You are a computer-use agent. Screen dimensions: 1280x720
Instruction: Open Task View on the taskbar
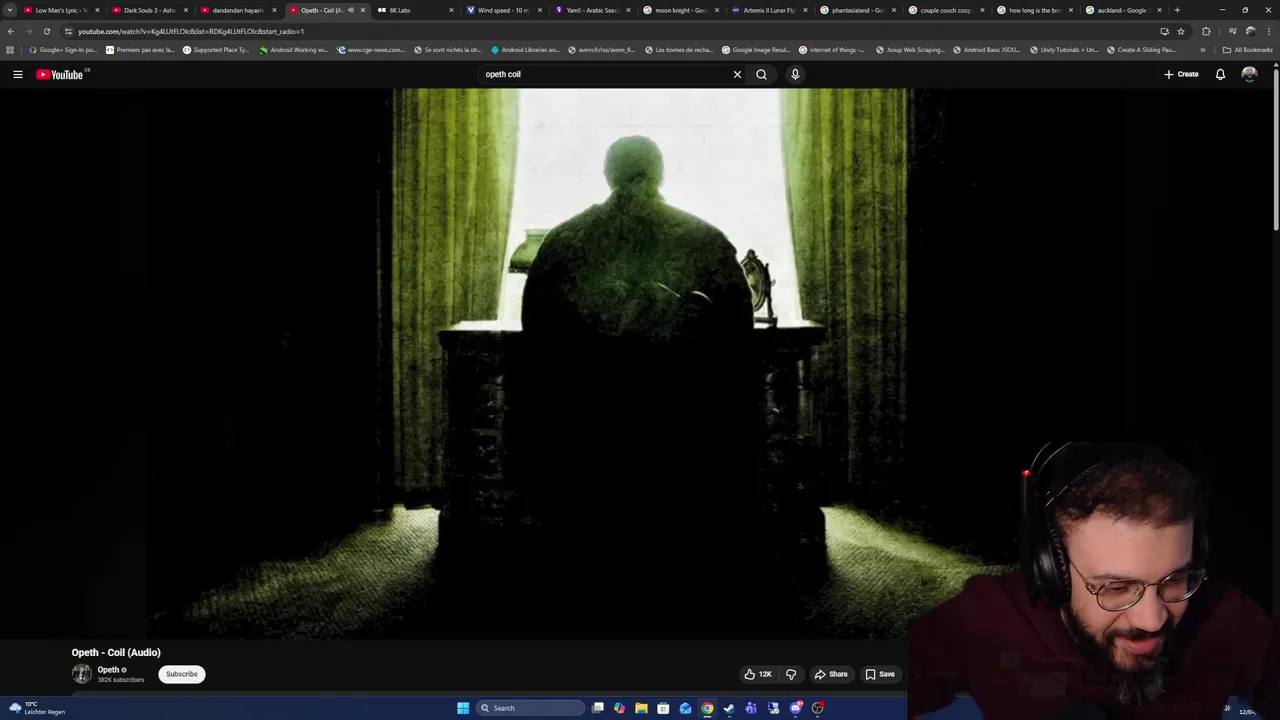tap(598, 708)
